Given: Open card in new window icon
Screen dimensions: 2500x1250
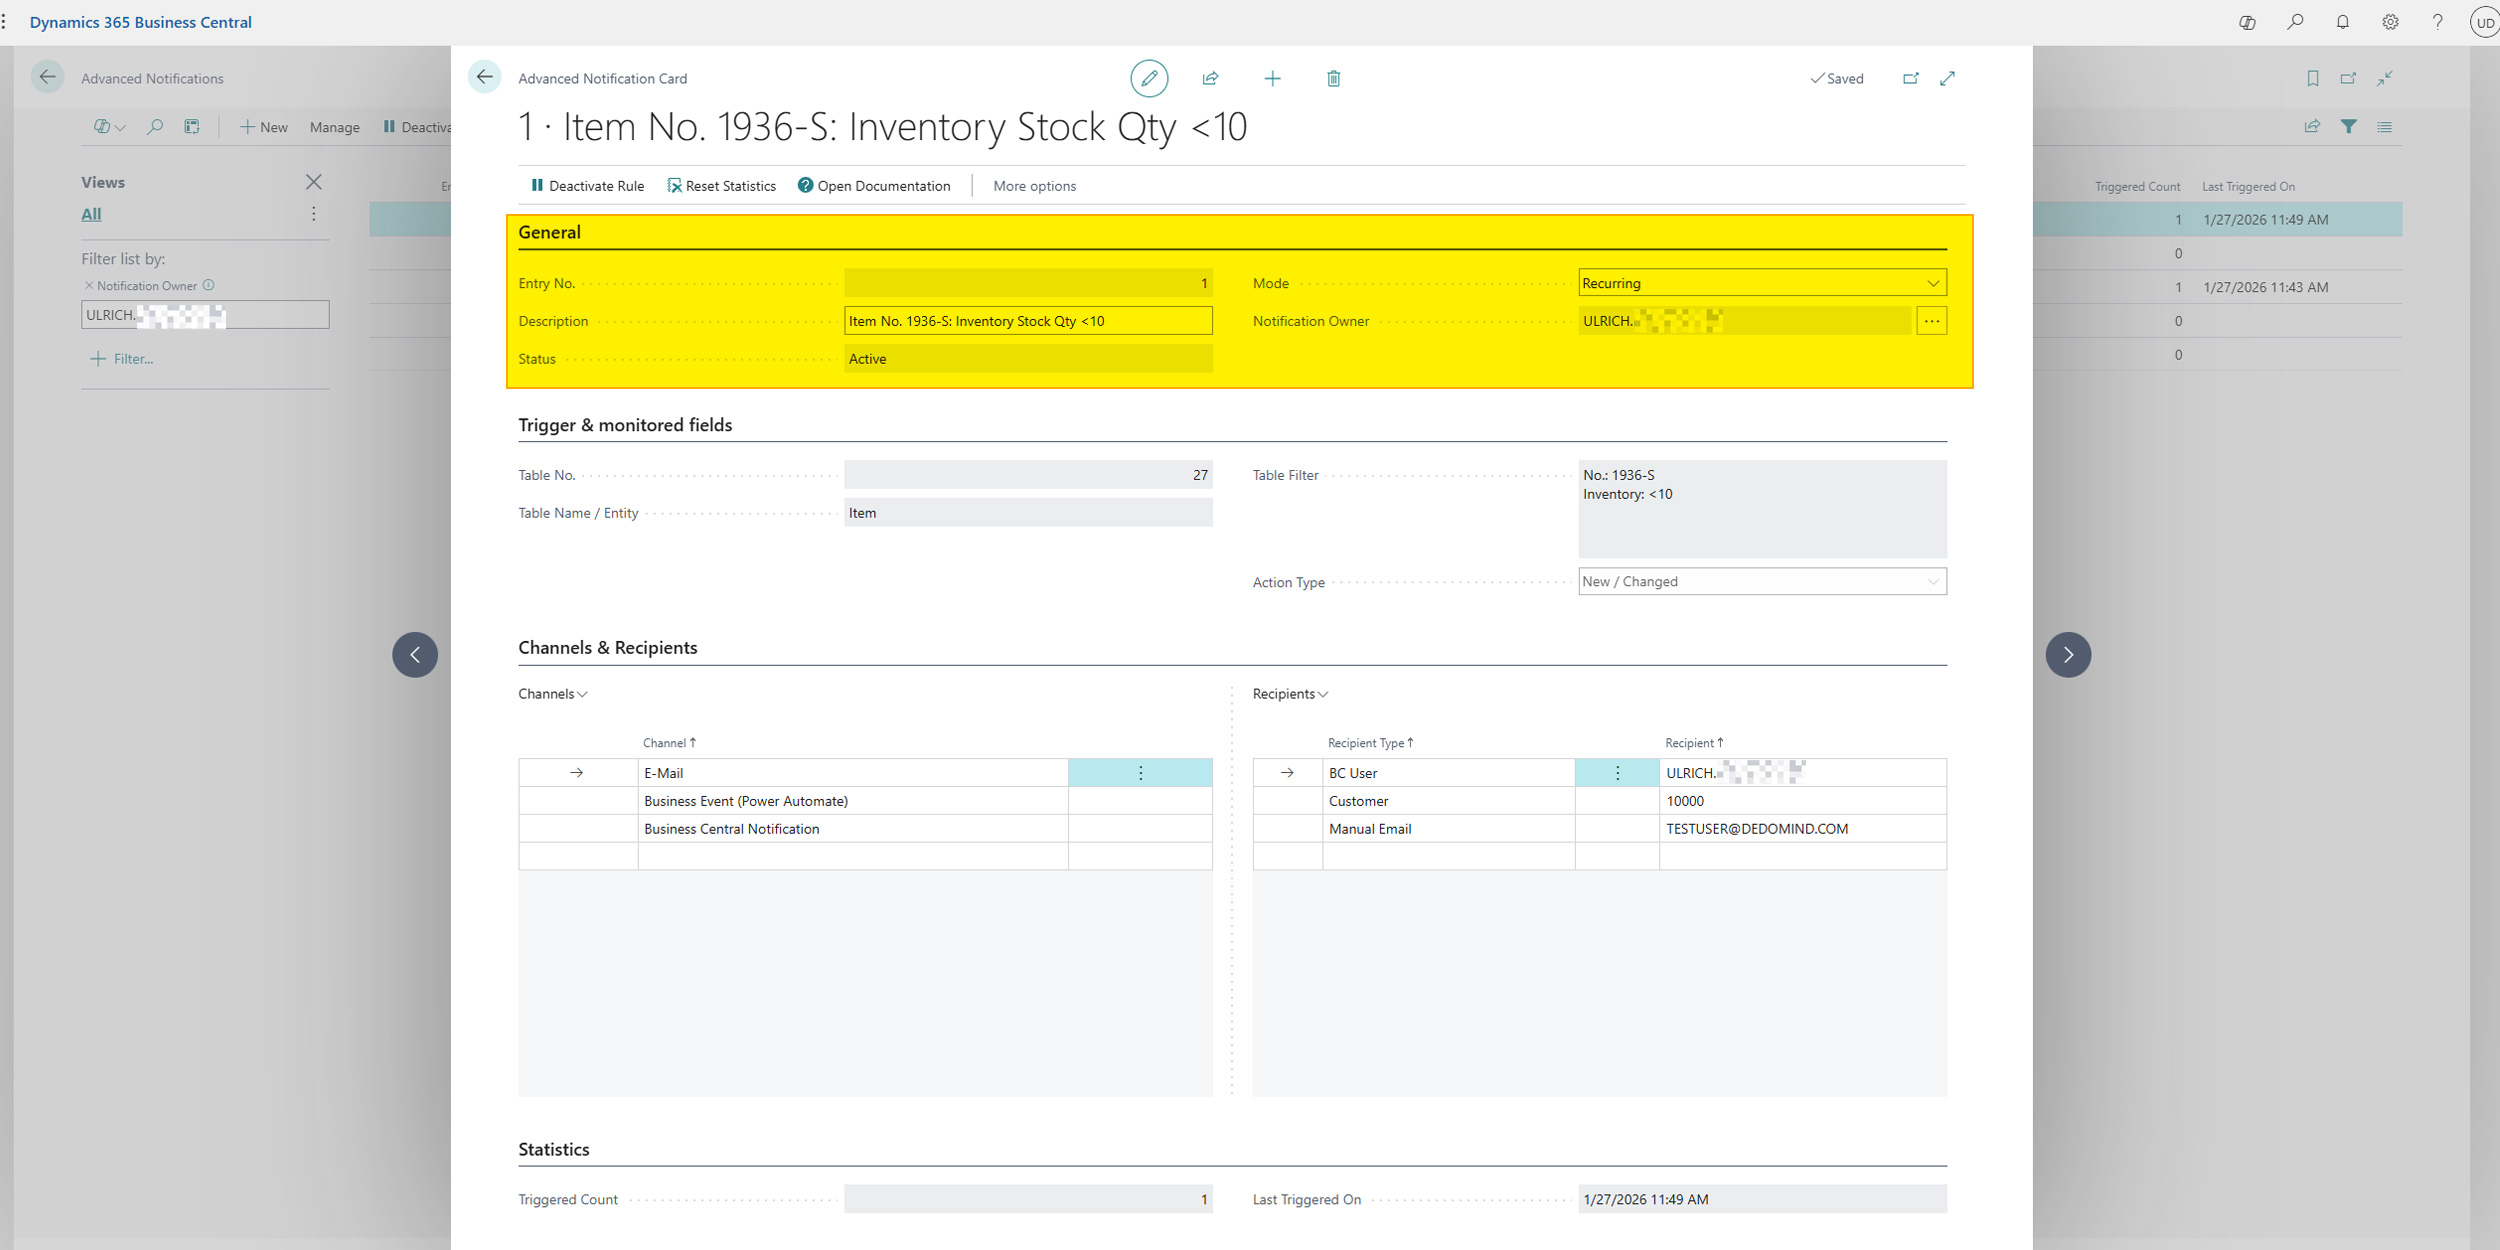Looking at the screenshot, I should click(x=1910, y=78).
